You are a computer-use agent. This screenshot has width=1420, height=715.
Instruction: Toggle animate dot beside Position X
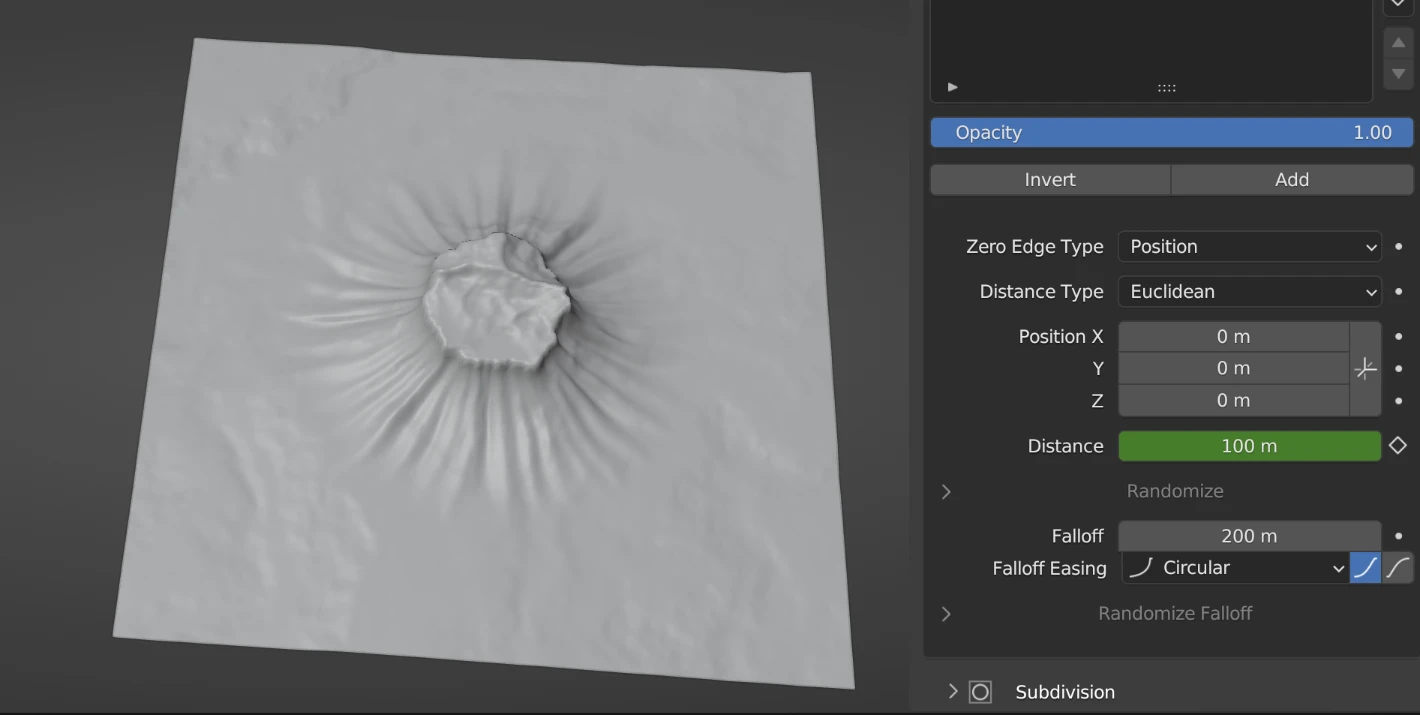click(1398, 337)
